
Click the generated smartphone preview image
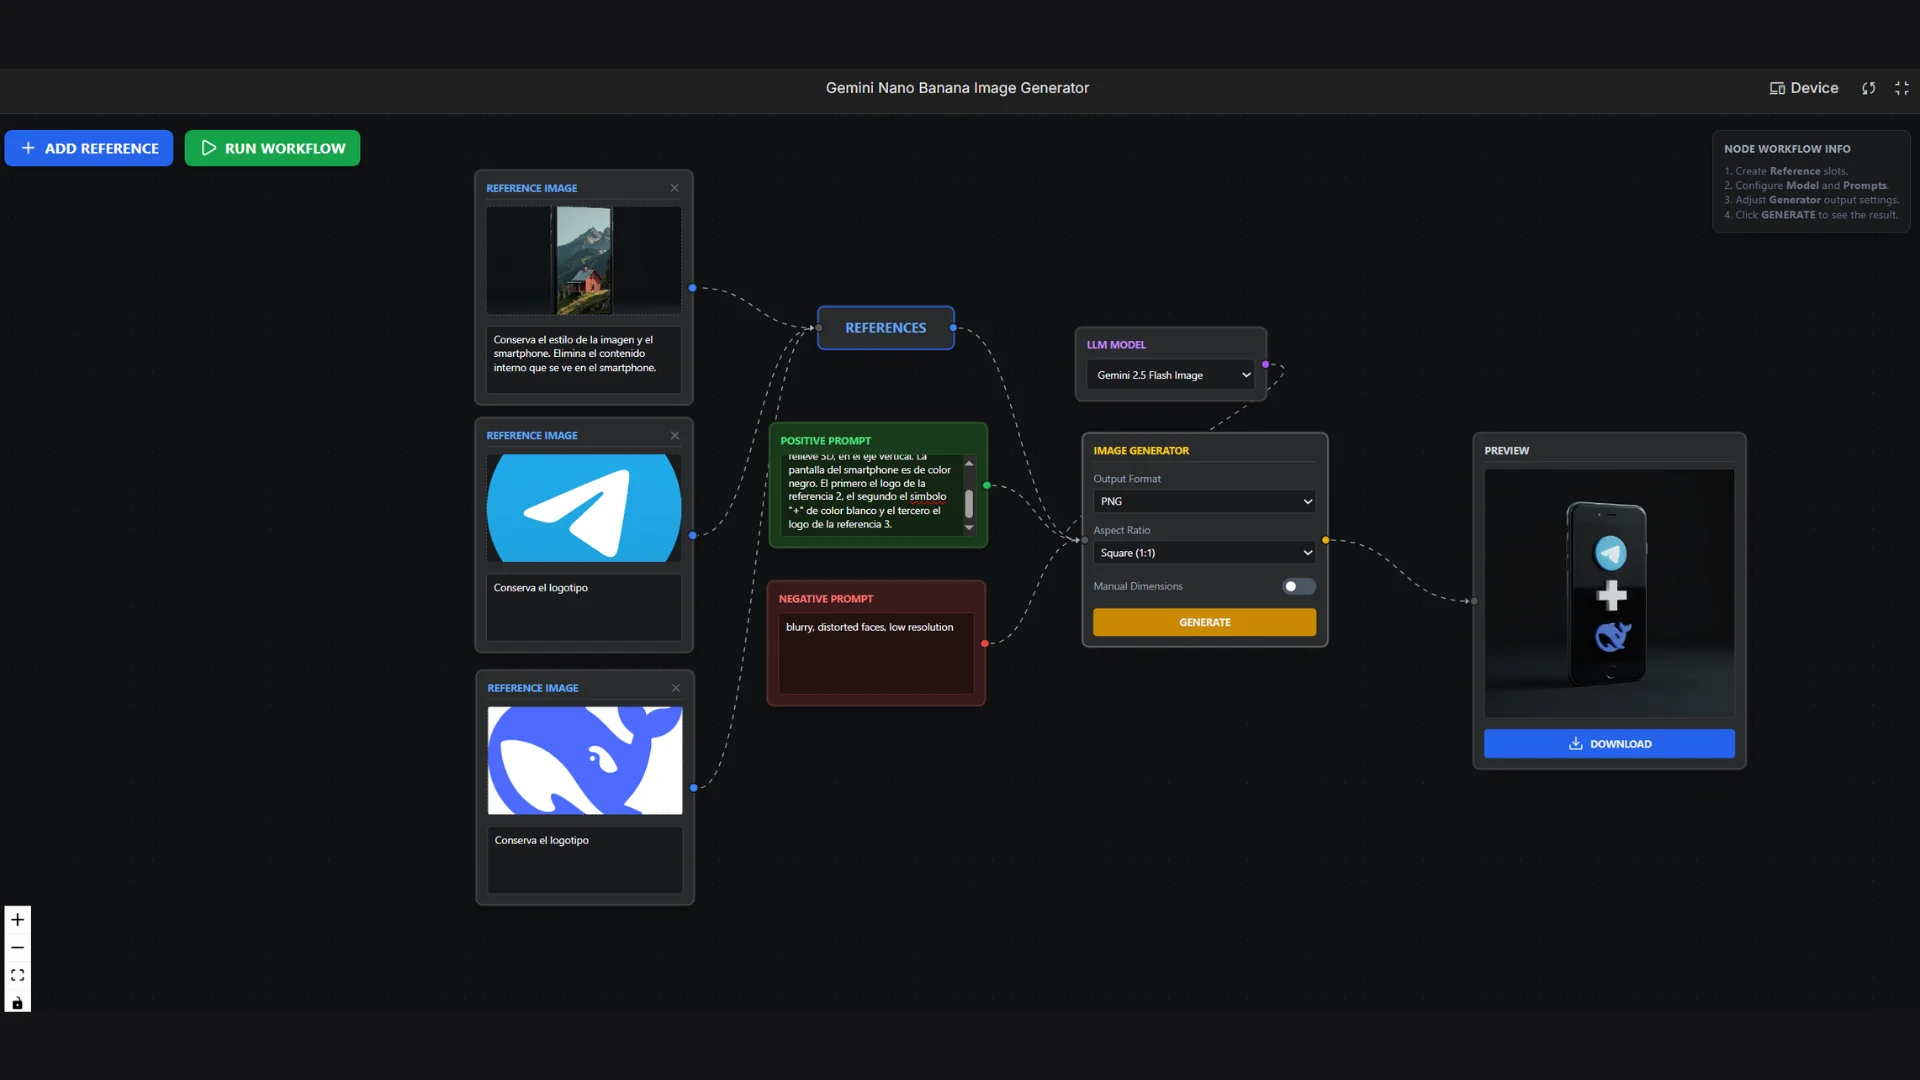pyautogui.click(x=1609, y=593)
